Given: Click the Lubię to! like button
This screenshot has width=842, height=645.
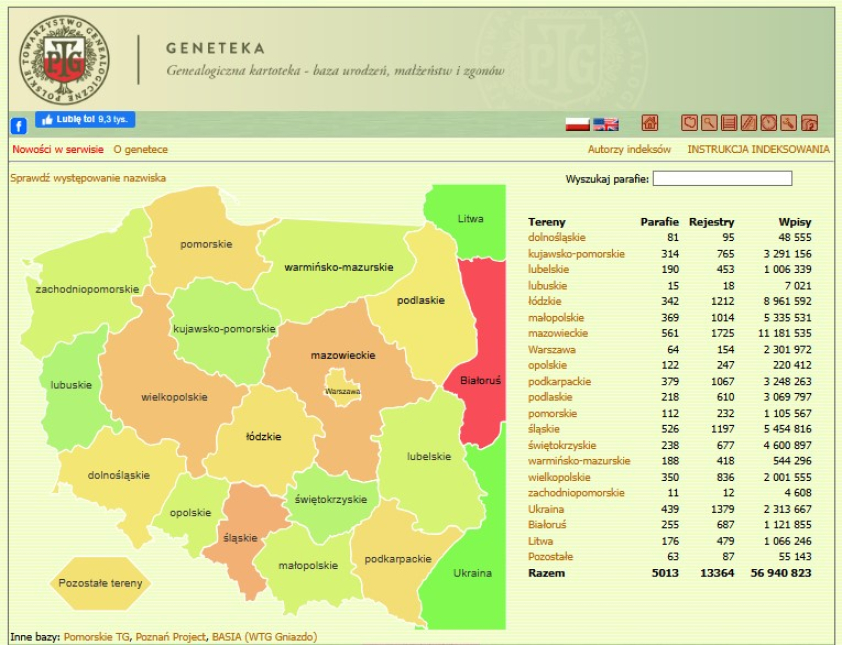Looking at the screenshot, I should (x=85, y=119).
